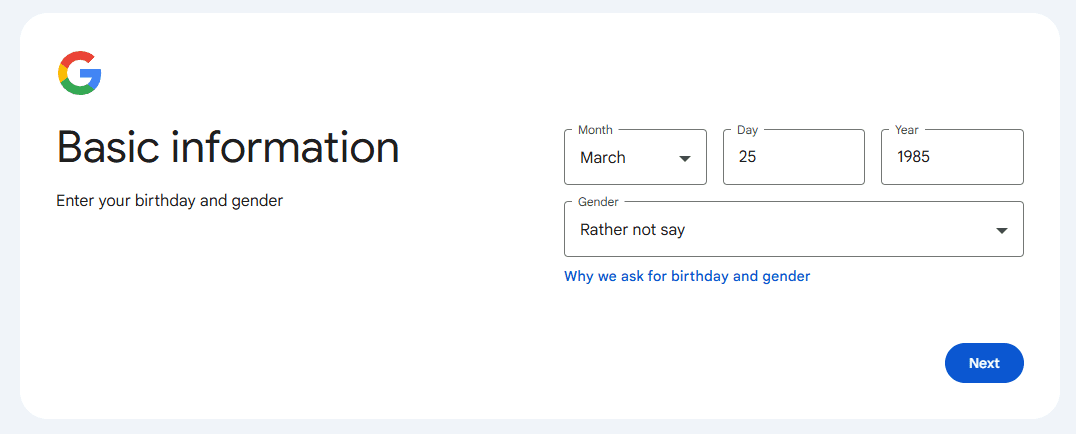The height and width of the screenshot is (434, 1076).
Task: Click the 'Enter your birthday and gender' subtitle
Action: 169,201
